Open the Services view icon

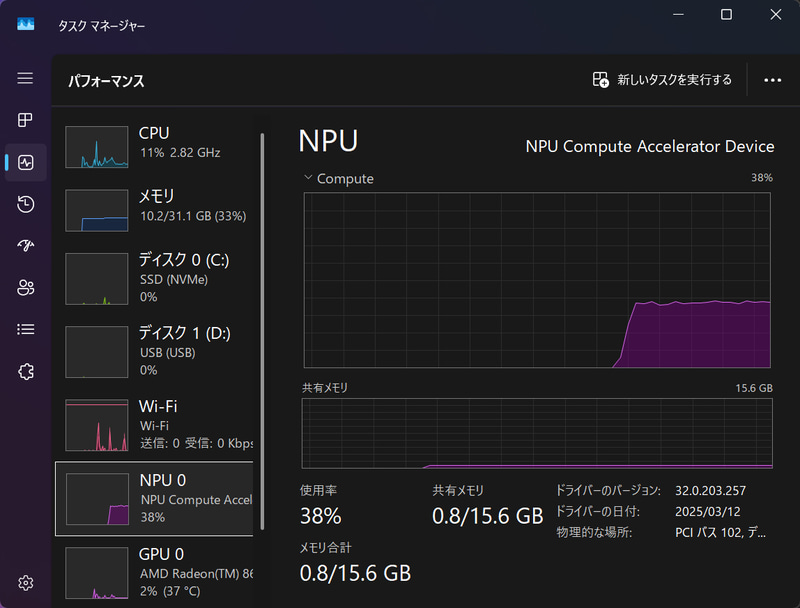click(x=25, y=371)
